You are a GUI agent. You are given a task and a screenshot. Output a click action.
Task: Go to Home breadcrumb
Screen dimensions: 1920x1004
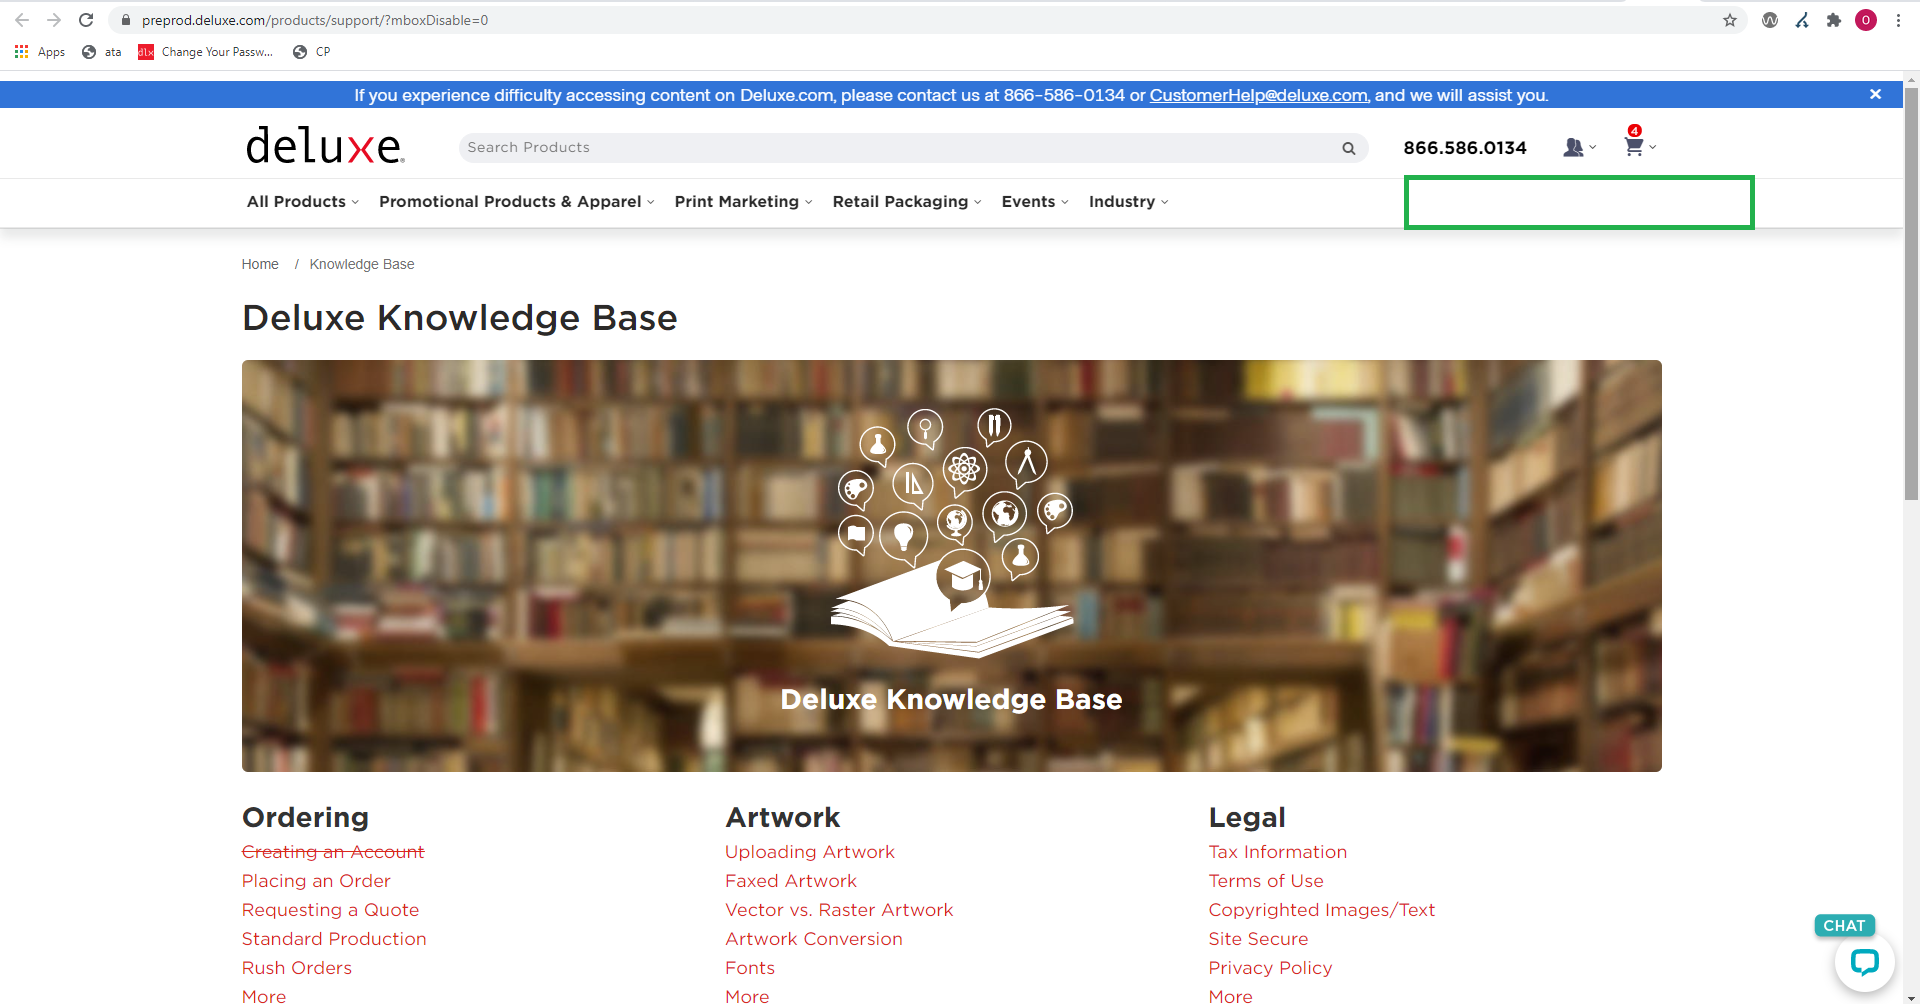point(260,264)
